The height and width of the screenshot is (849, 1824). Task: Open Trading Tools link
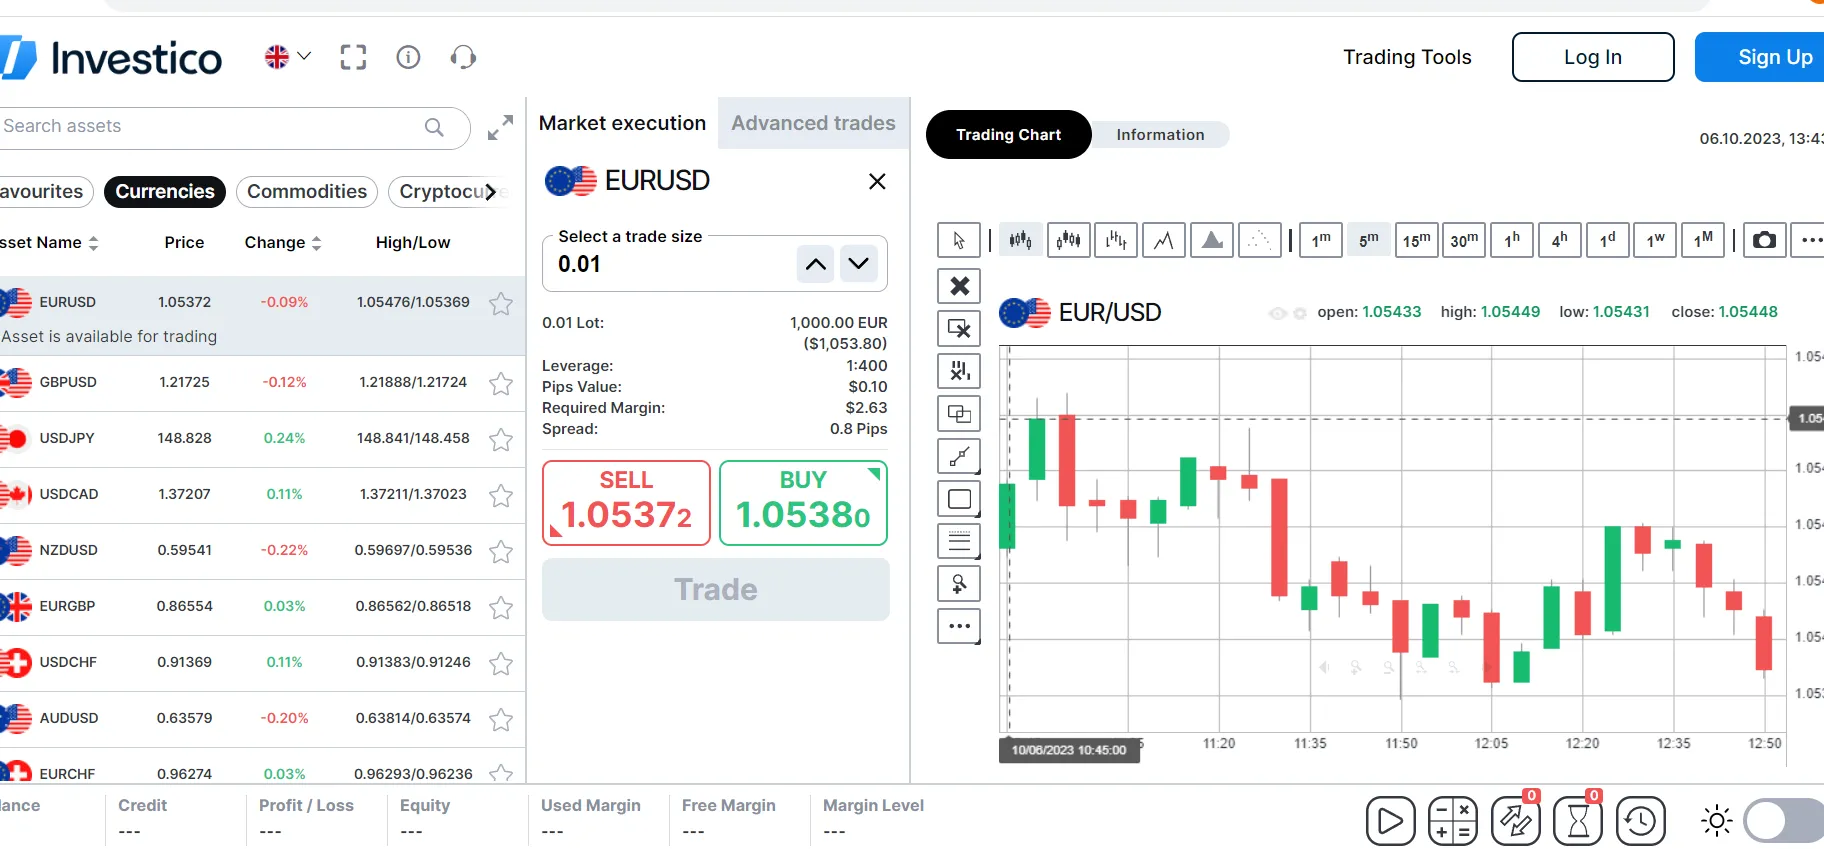pyautogui.click(x=1407, y=57)
